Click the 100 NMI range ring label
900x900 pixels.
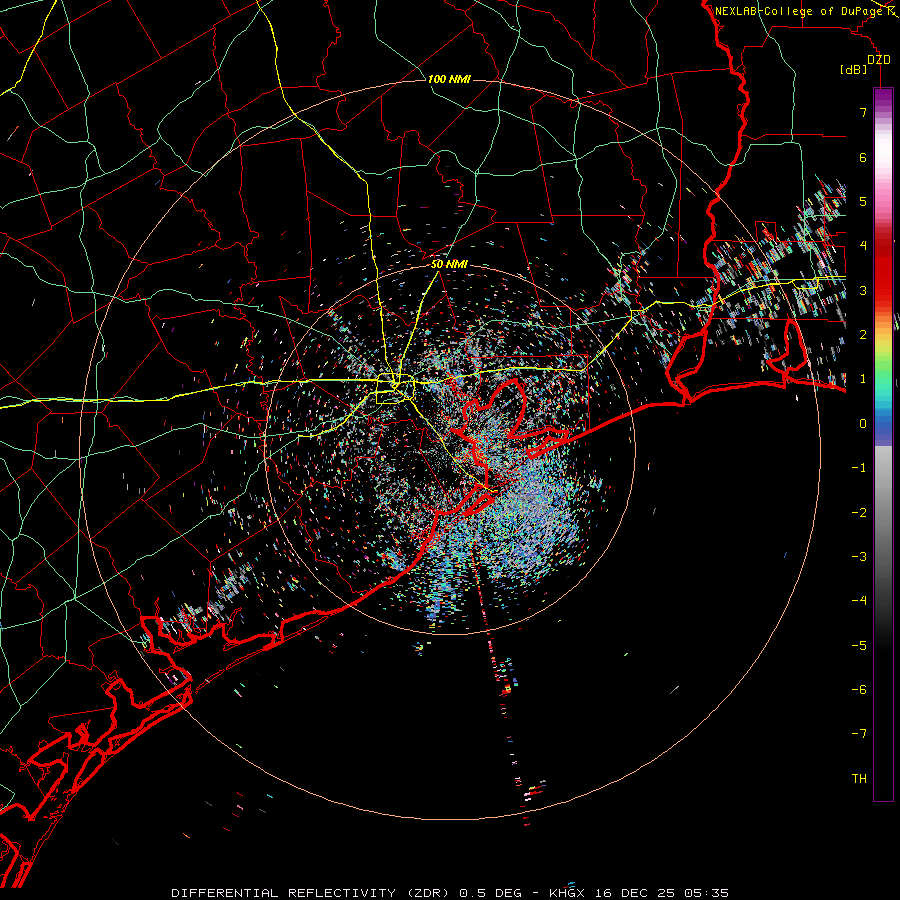point(449,79)
